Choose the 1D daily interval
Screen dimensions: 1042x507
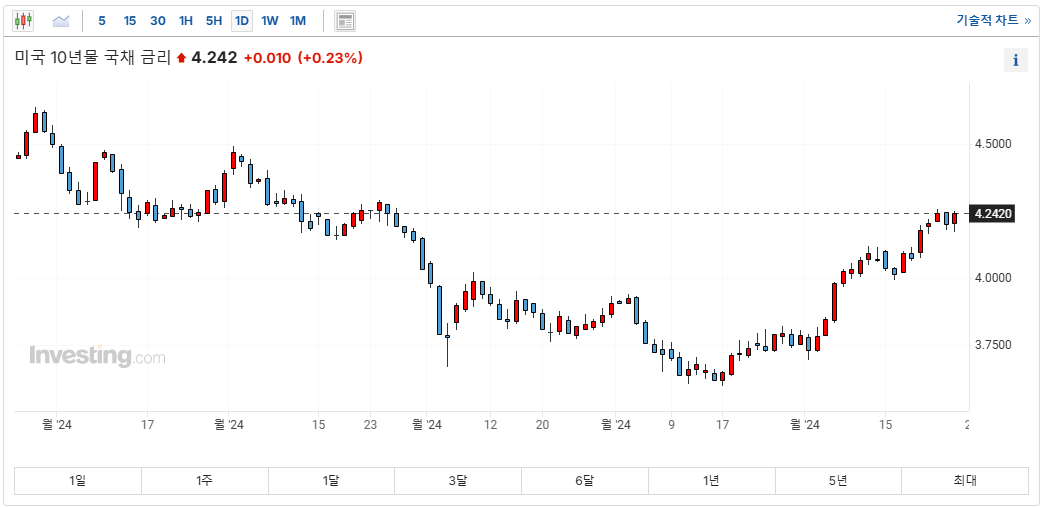[x=242, y=20]
